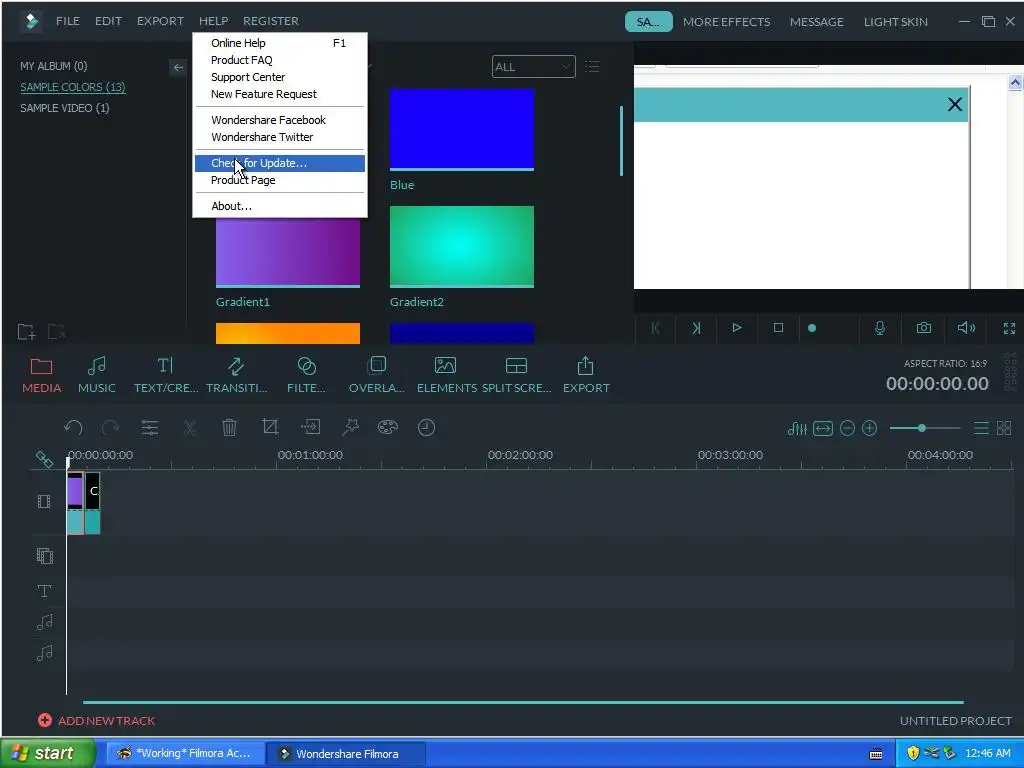Click the Export toolbar icon
Image resolution: width=1024 pixels, height=768 pixels.
[x=586, y=375]
